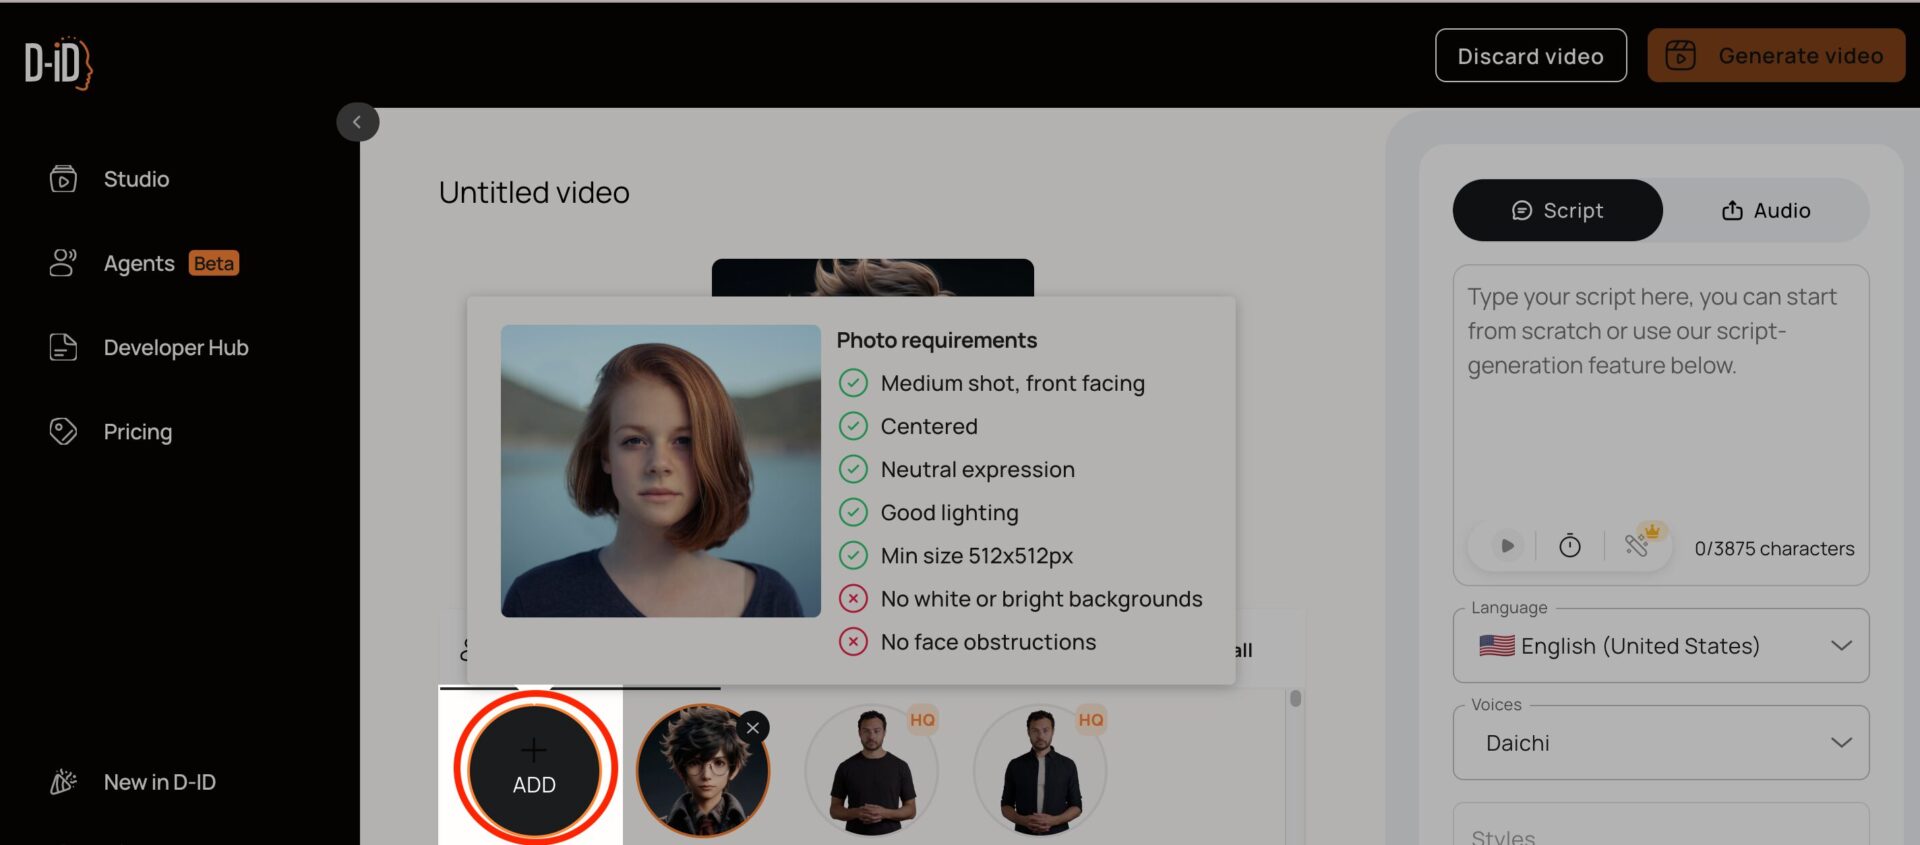Play the script audio preview
Viewport: 1920px width, 845px height.
[x=1507, y=546]
